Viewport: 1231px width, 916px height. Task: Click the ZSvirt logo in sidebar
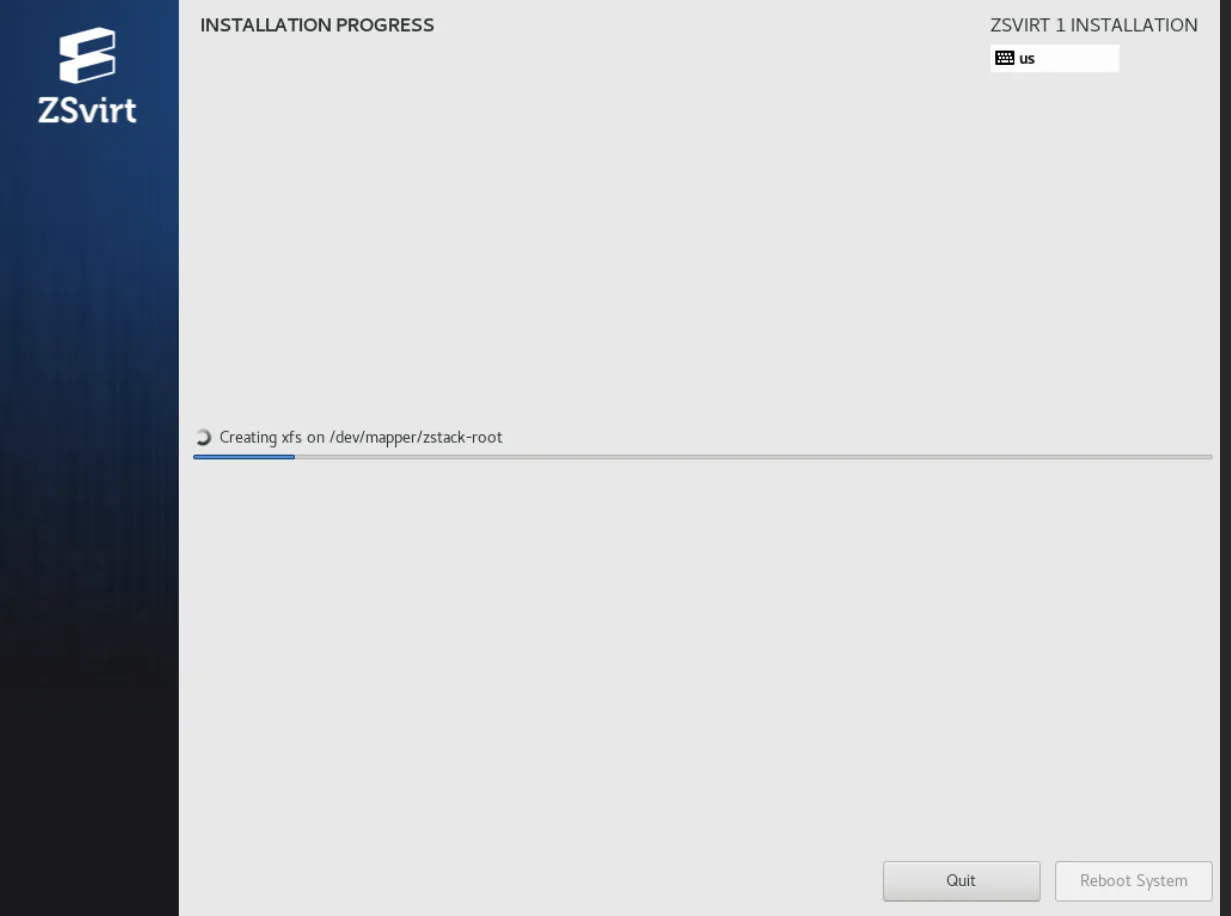[88, 76]
